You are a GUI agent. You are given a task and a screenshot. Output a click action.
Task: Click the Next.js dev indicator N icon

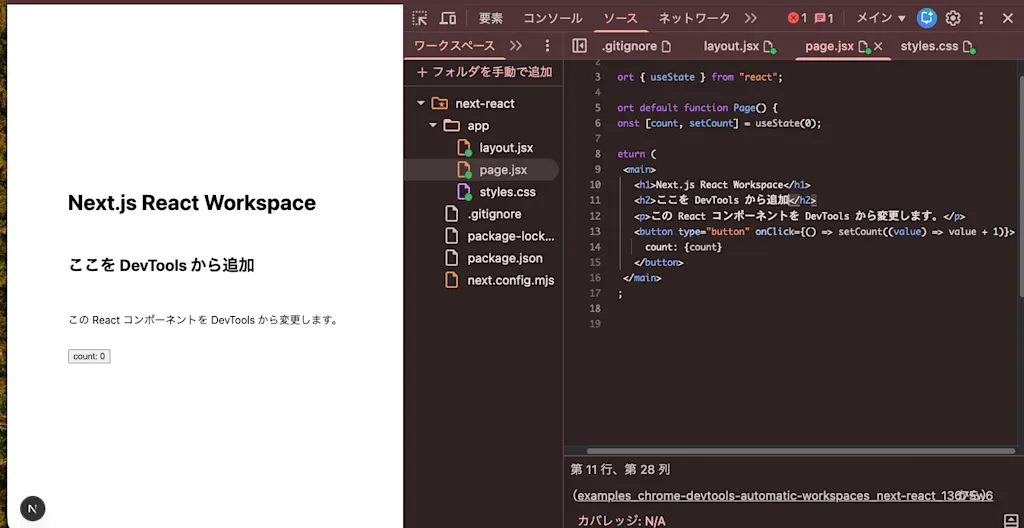point(33,508)
